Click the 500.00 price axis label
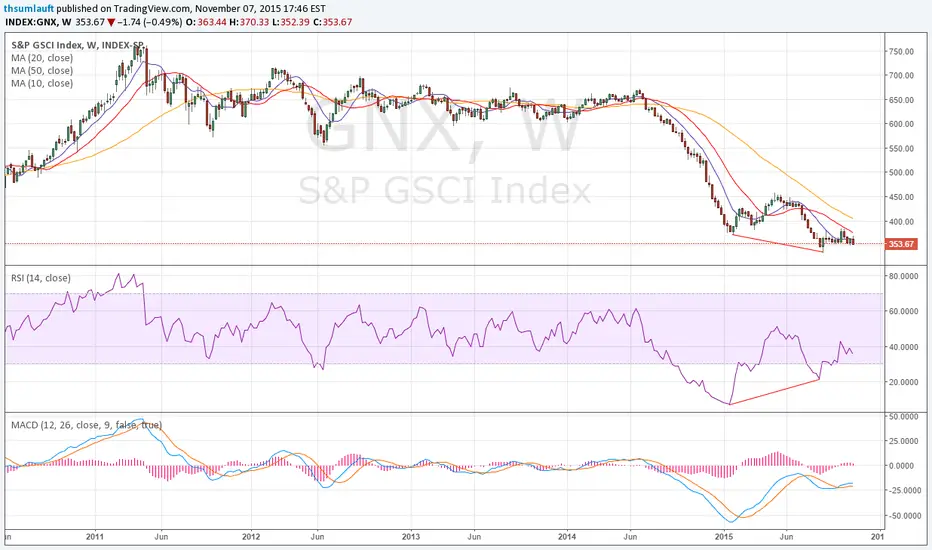The image size is (932, 550). coord(901,172)
